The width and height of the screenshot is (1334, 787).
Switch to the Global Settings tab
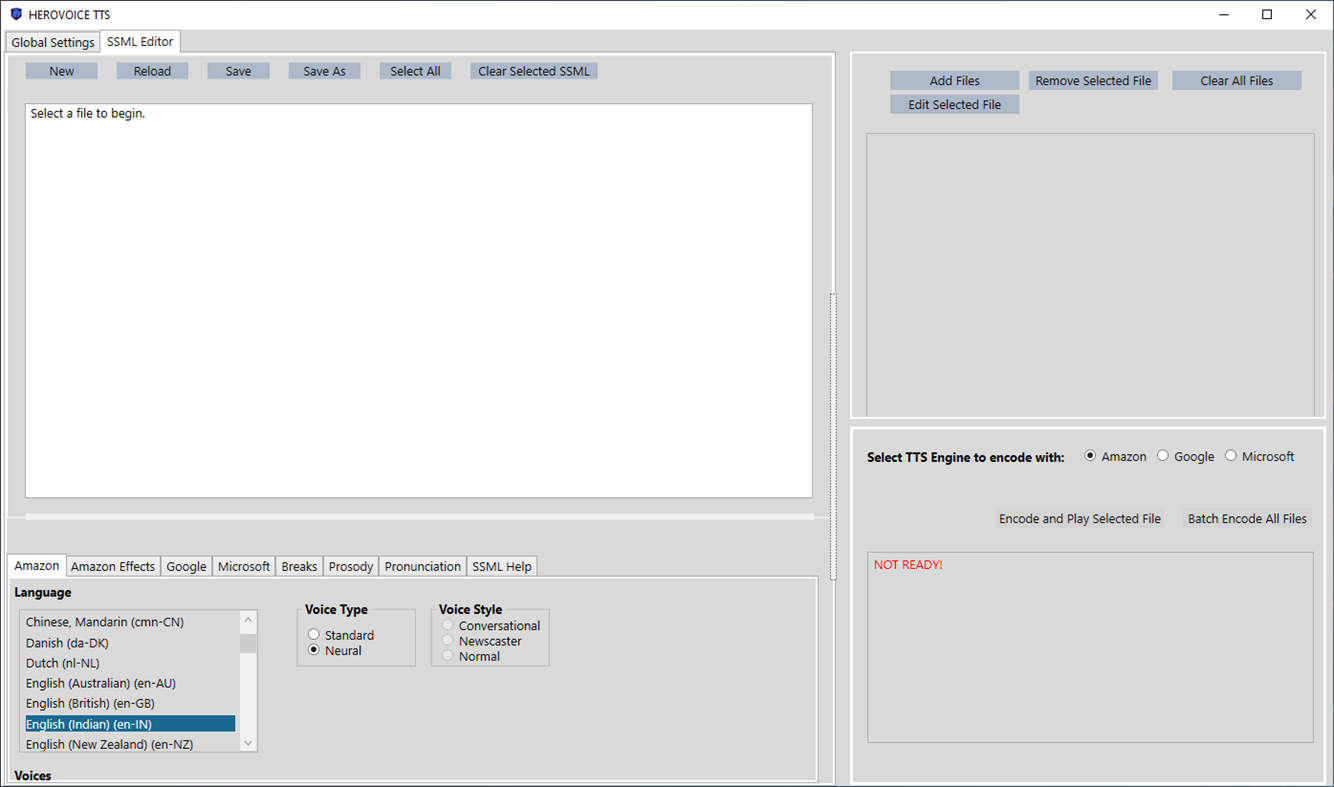[52, 42]
